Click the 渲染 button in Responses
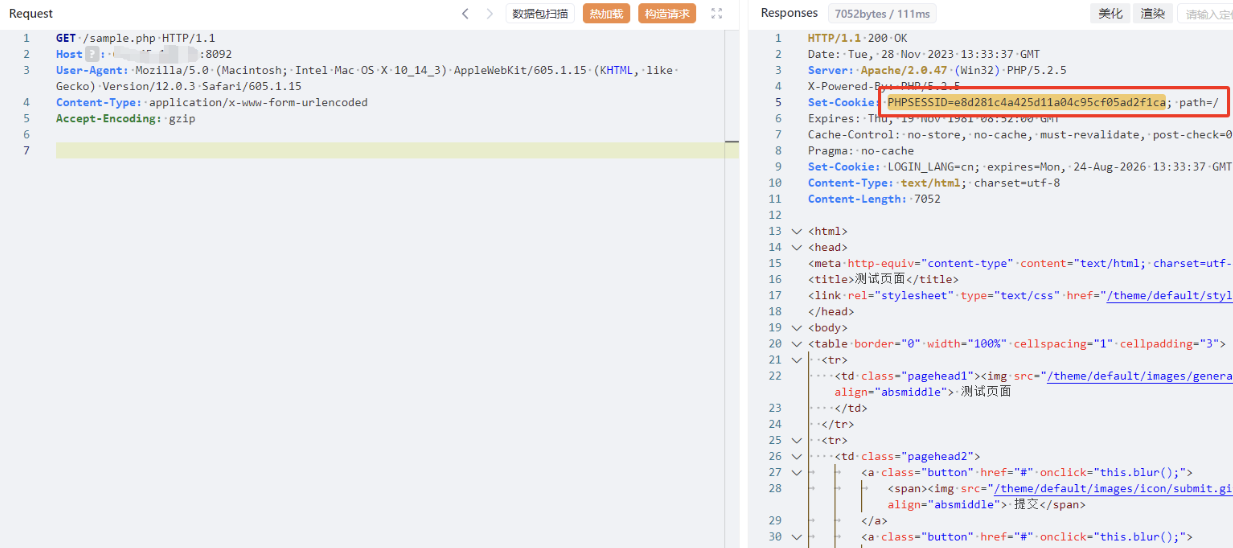The image size is (1233, 548). [1153, 13]
